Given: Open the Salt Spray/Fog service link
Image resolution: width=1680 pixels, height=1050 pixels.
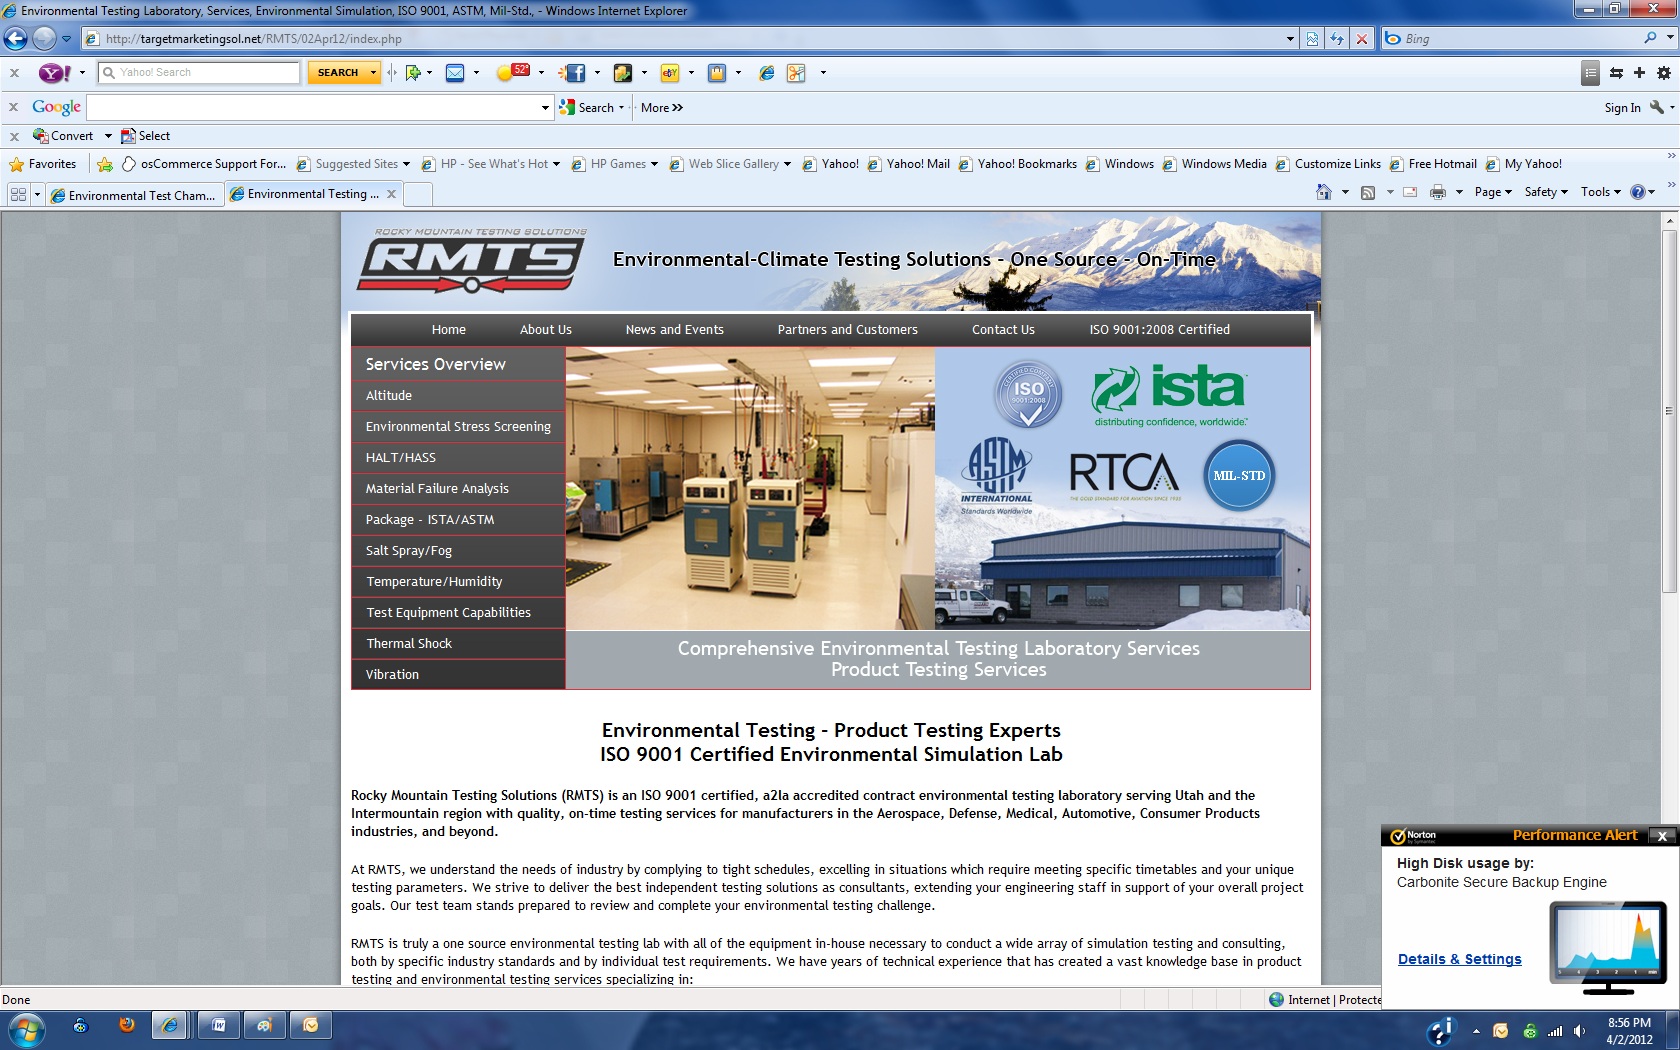Looking at the screenshot, I should (408, 550).
